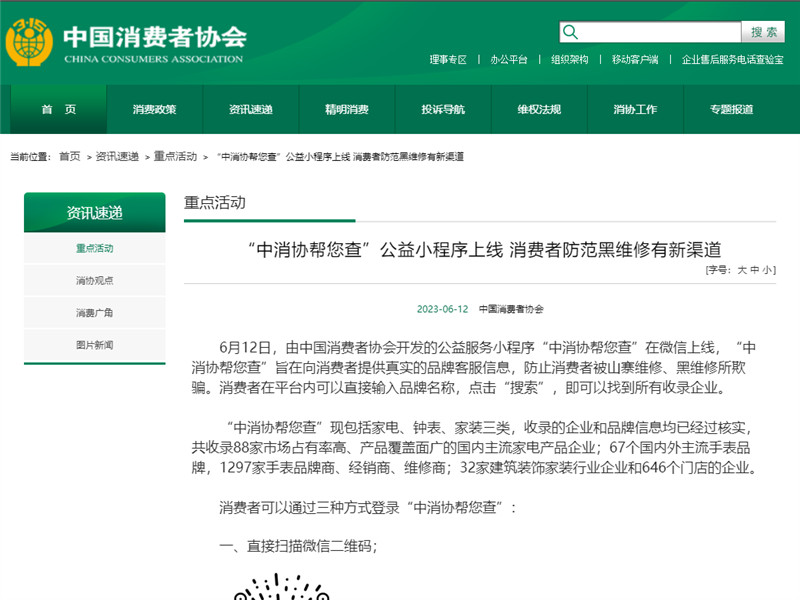Click the article title in the breadcrumb trail

pos(340,157)
